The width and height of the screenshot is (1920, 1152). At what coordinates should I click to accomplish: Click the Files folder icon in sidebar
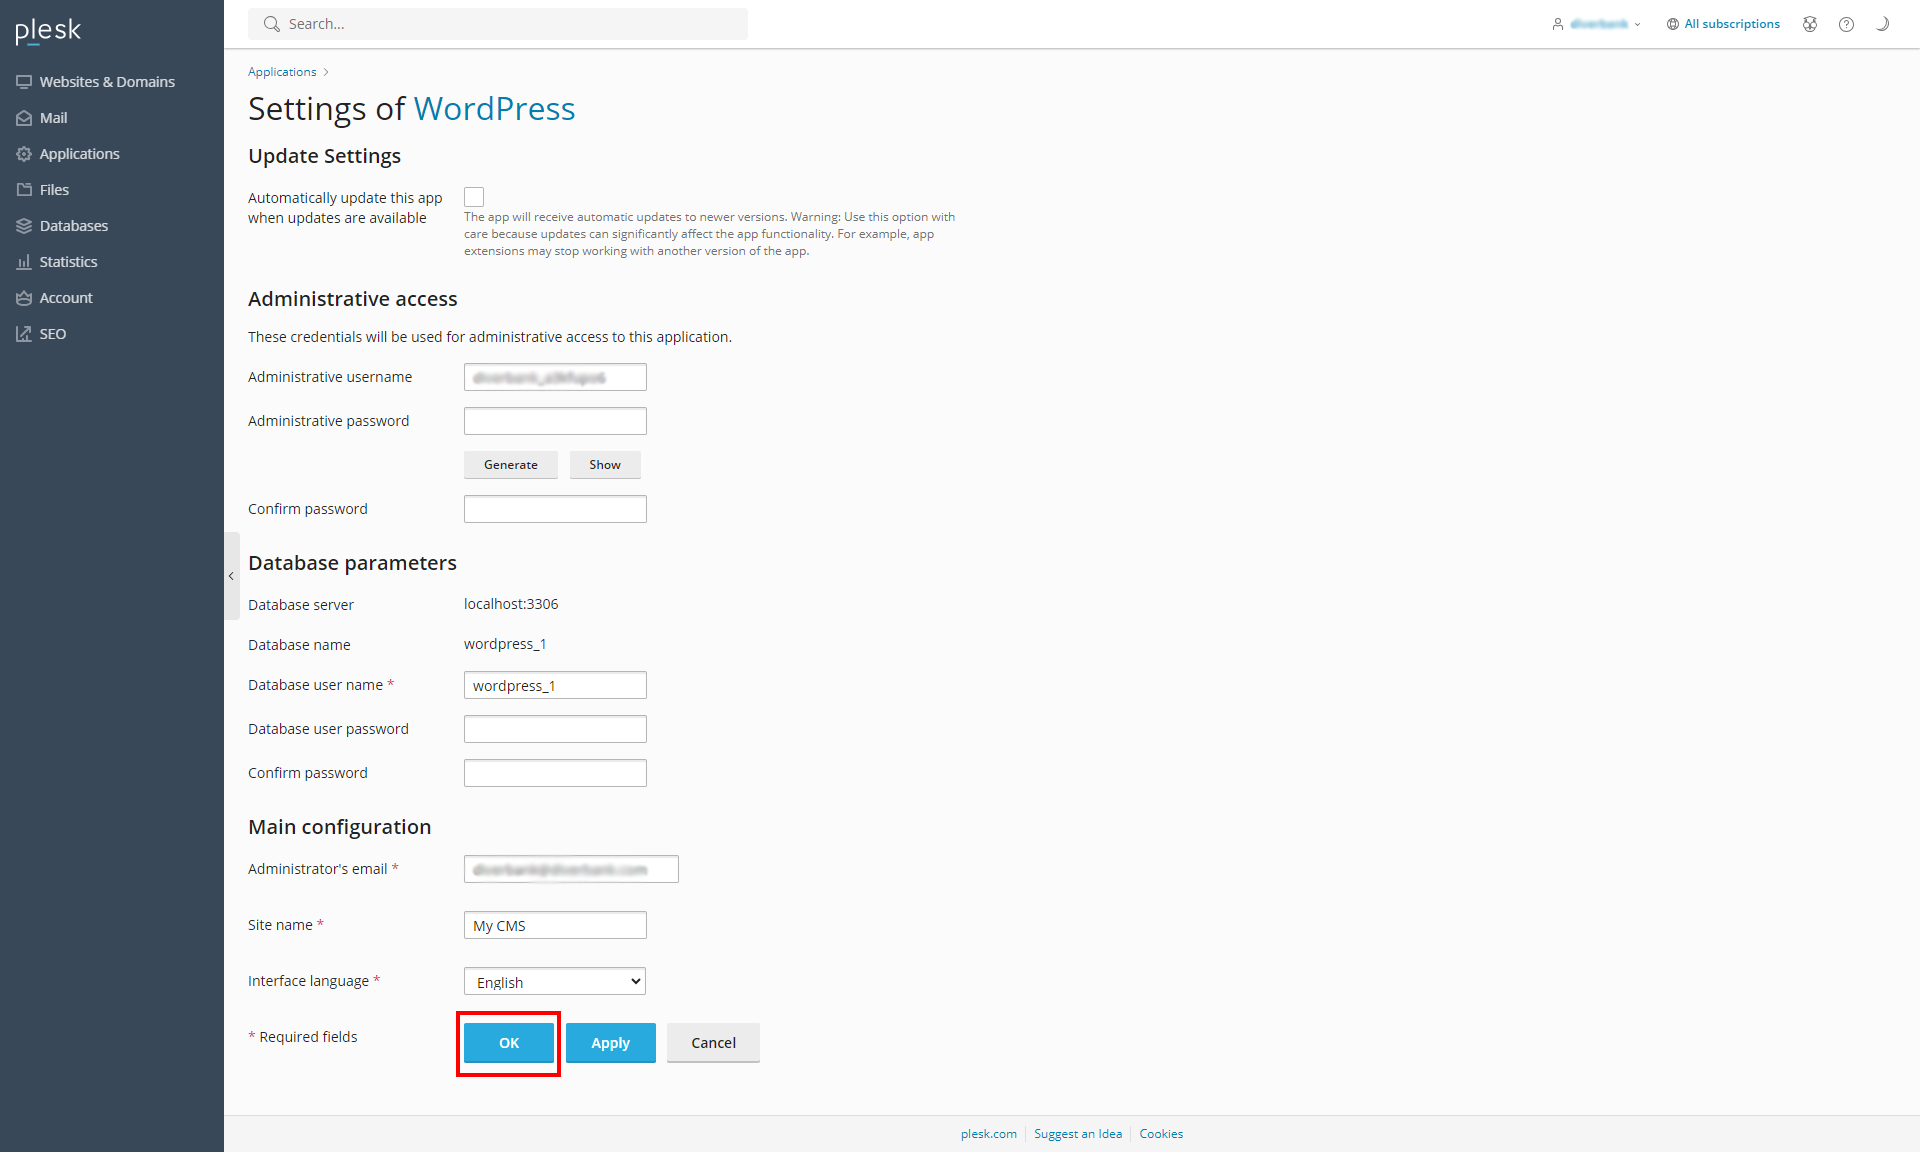click(x=24, y=190)
